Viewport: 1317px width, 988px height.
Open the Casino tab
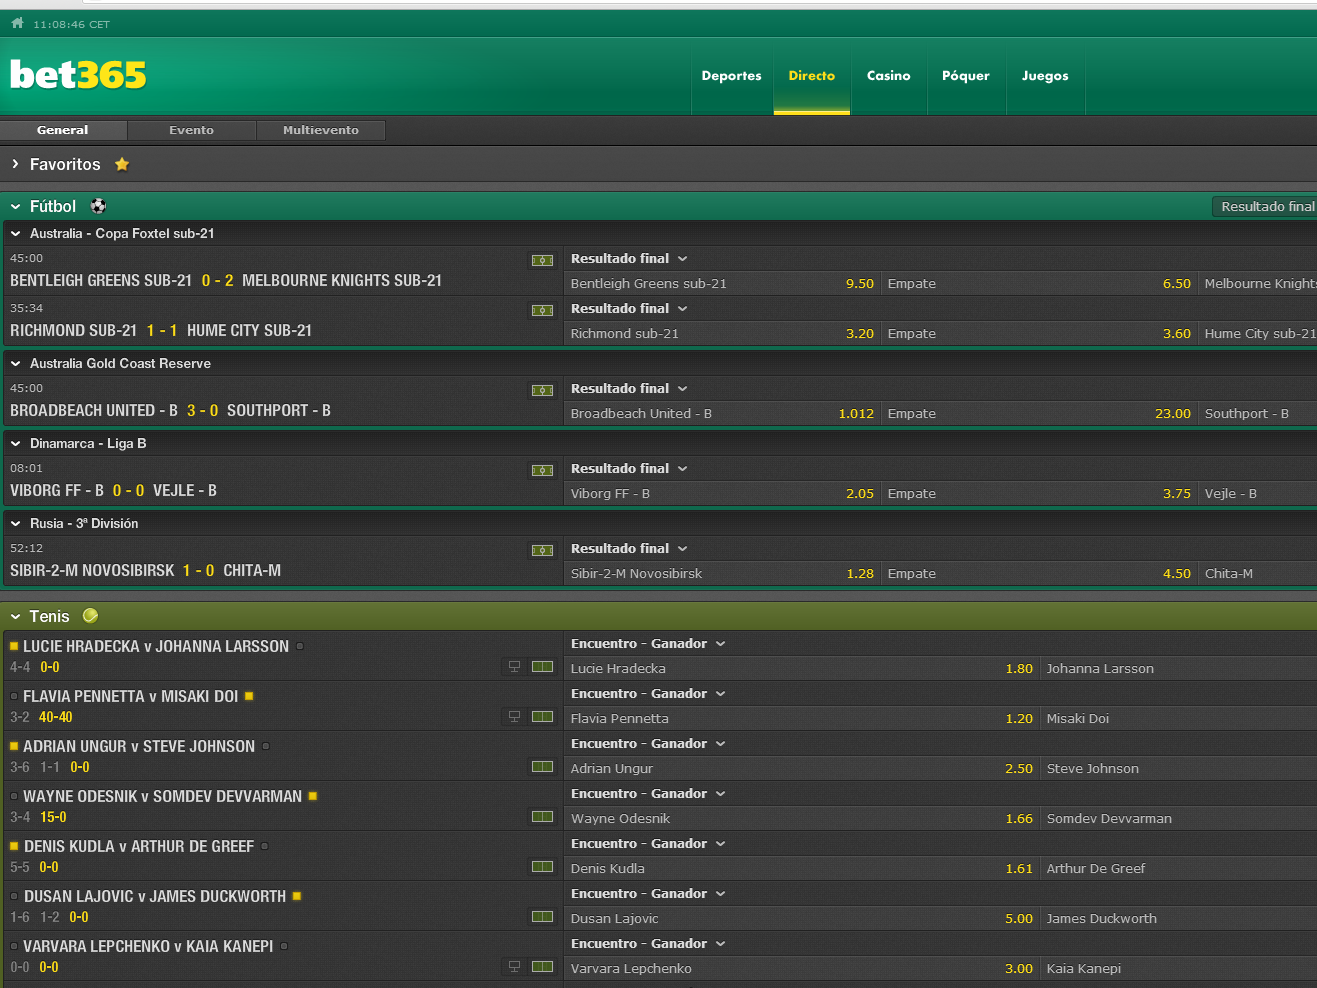coord(888,76)
